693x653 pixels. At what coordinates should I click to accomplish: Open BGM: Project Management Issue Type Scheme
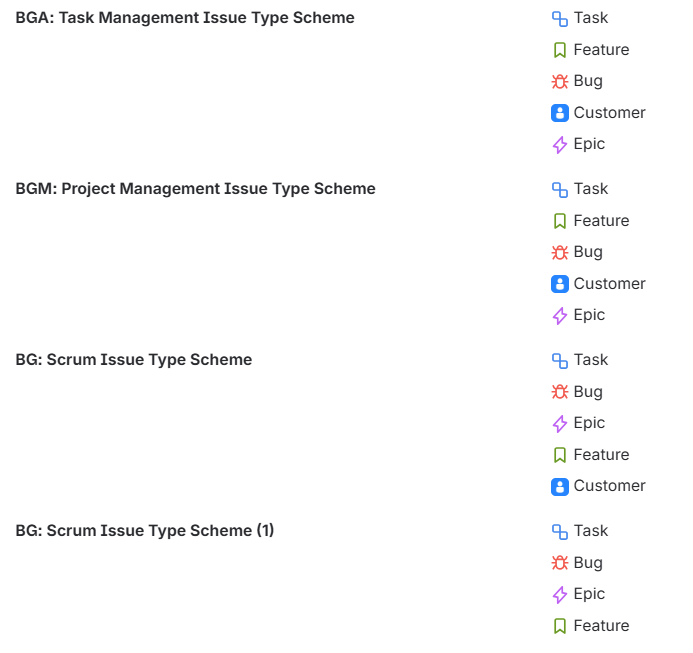195,189
